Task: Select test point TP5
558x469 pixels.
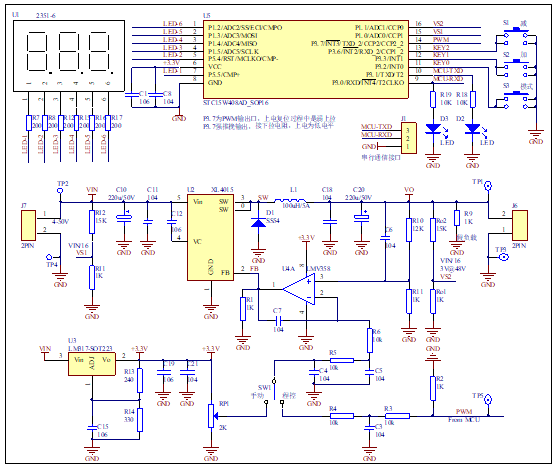Action: [488, 400]
